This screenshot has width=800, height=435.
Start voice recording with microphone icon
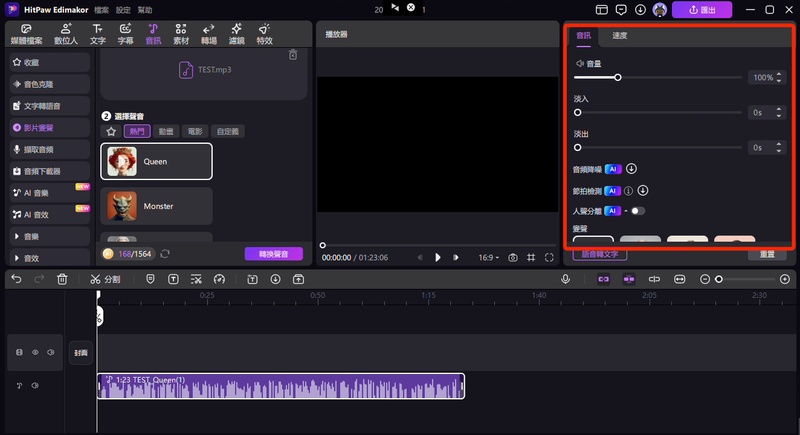click(565, 279)
